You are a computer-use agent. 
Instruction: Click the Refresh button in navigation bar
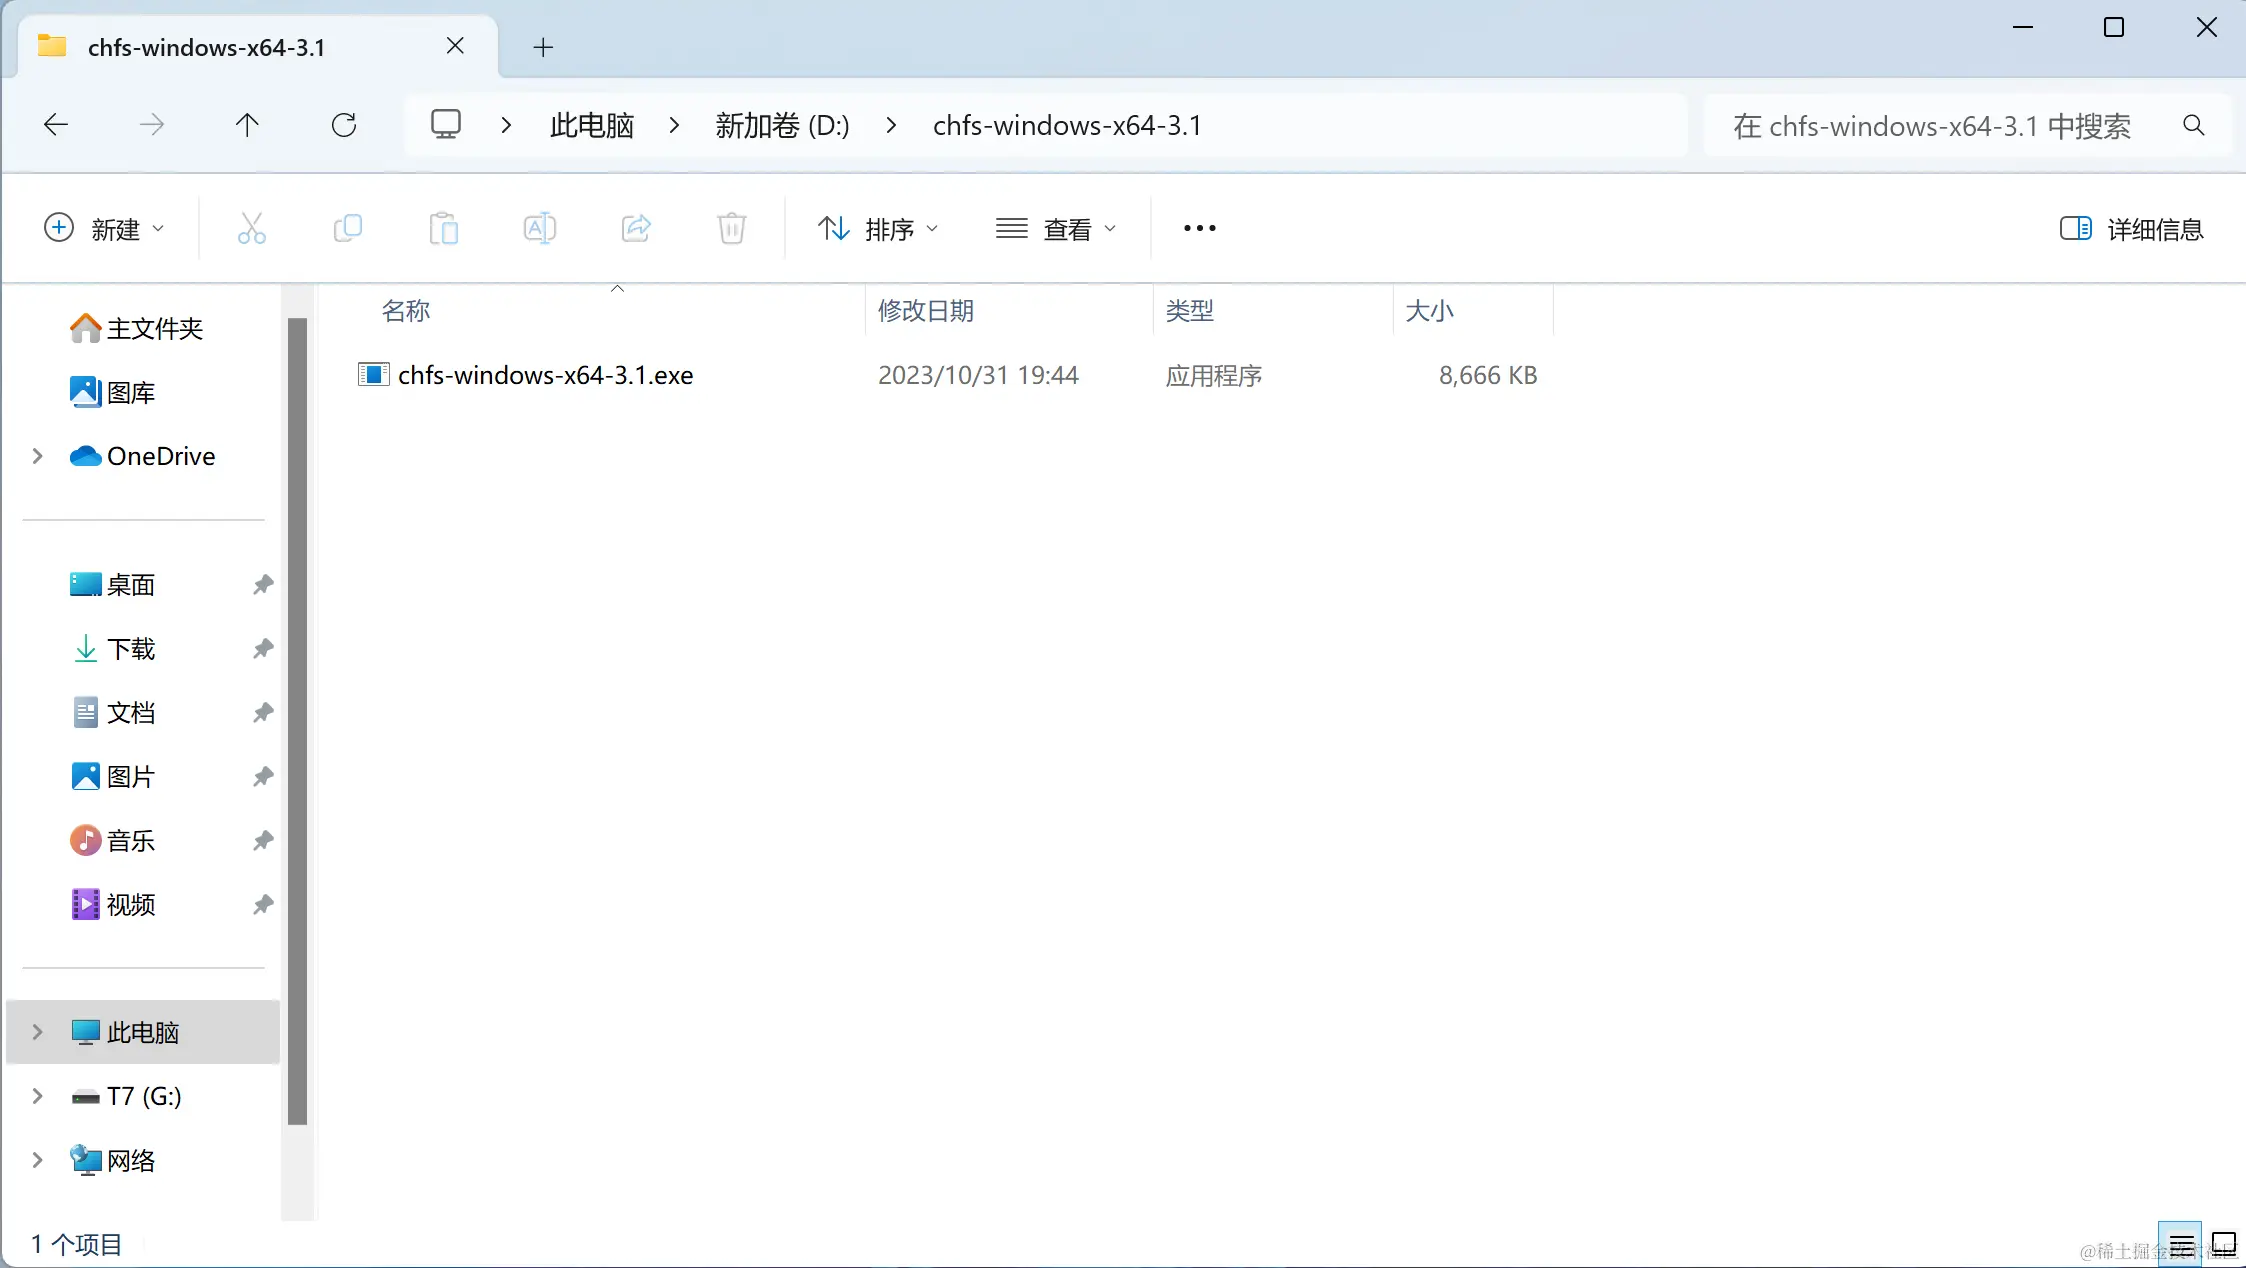[x=344, y=125]
